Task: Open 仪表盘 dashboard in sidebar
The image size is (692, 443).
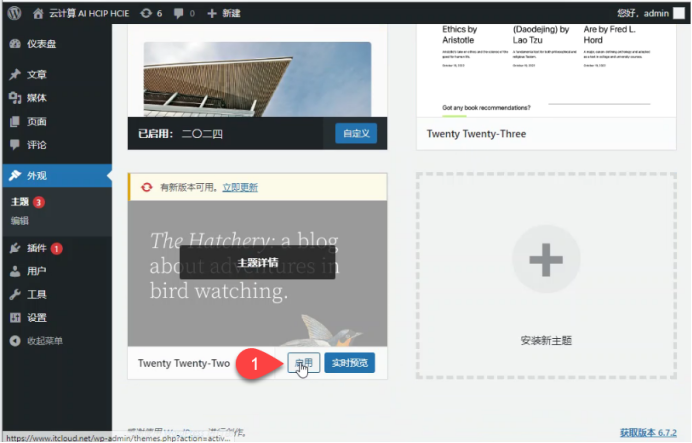Action: tap(41, 44)
